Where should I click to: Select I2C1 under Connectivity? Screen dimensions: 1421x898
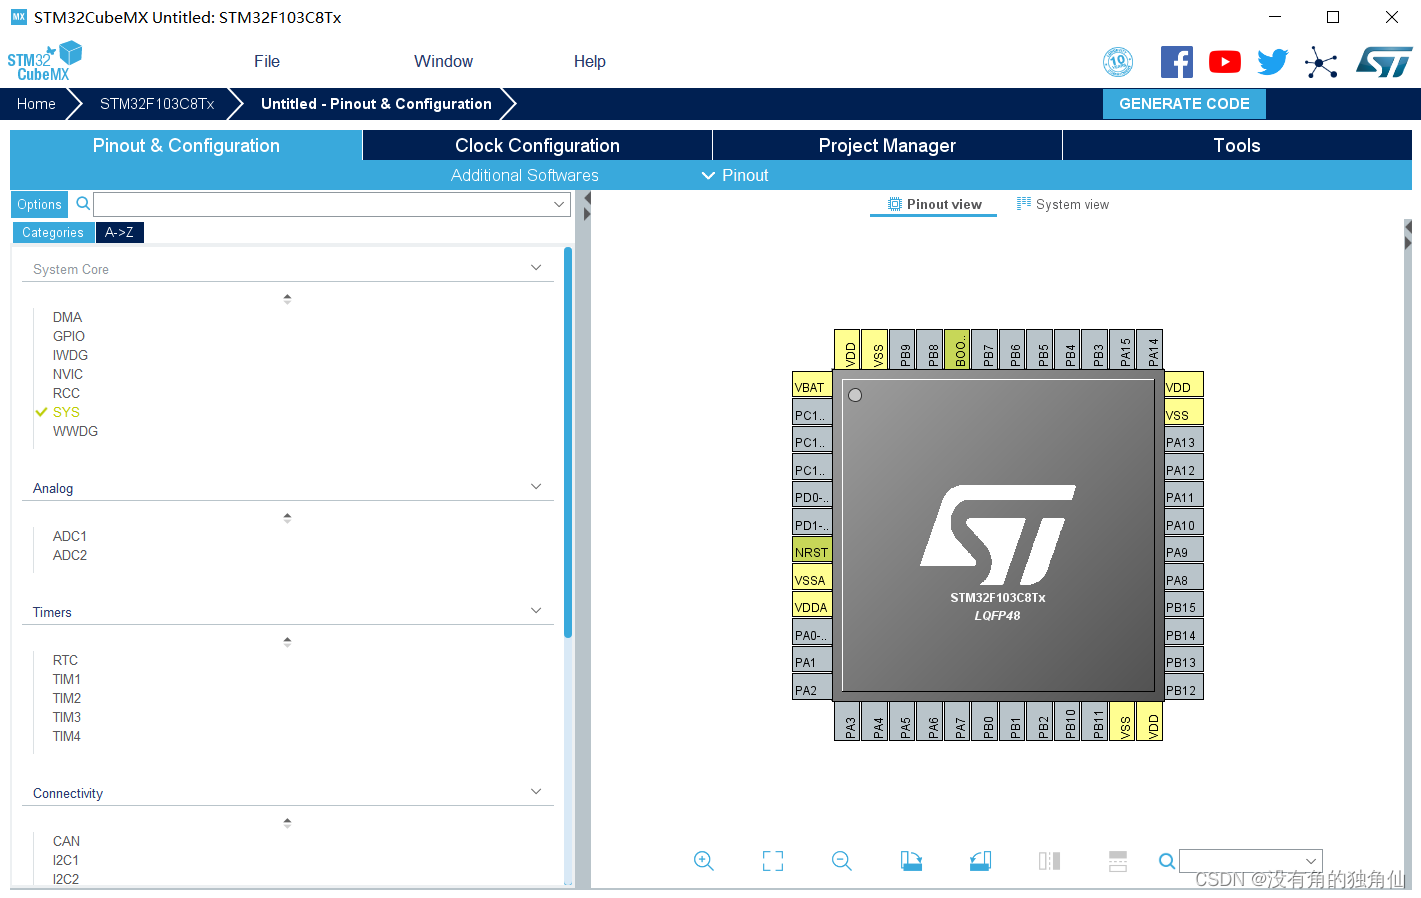coord(66,860)
